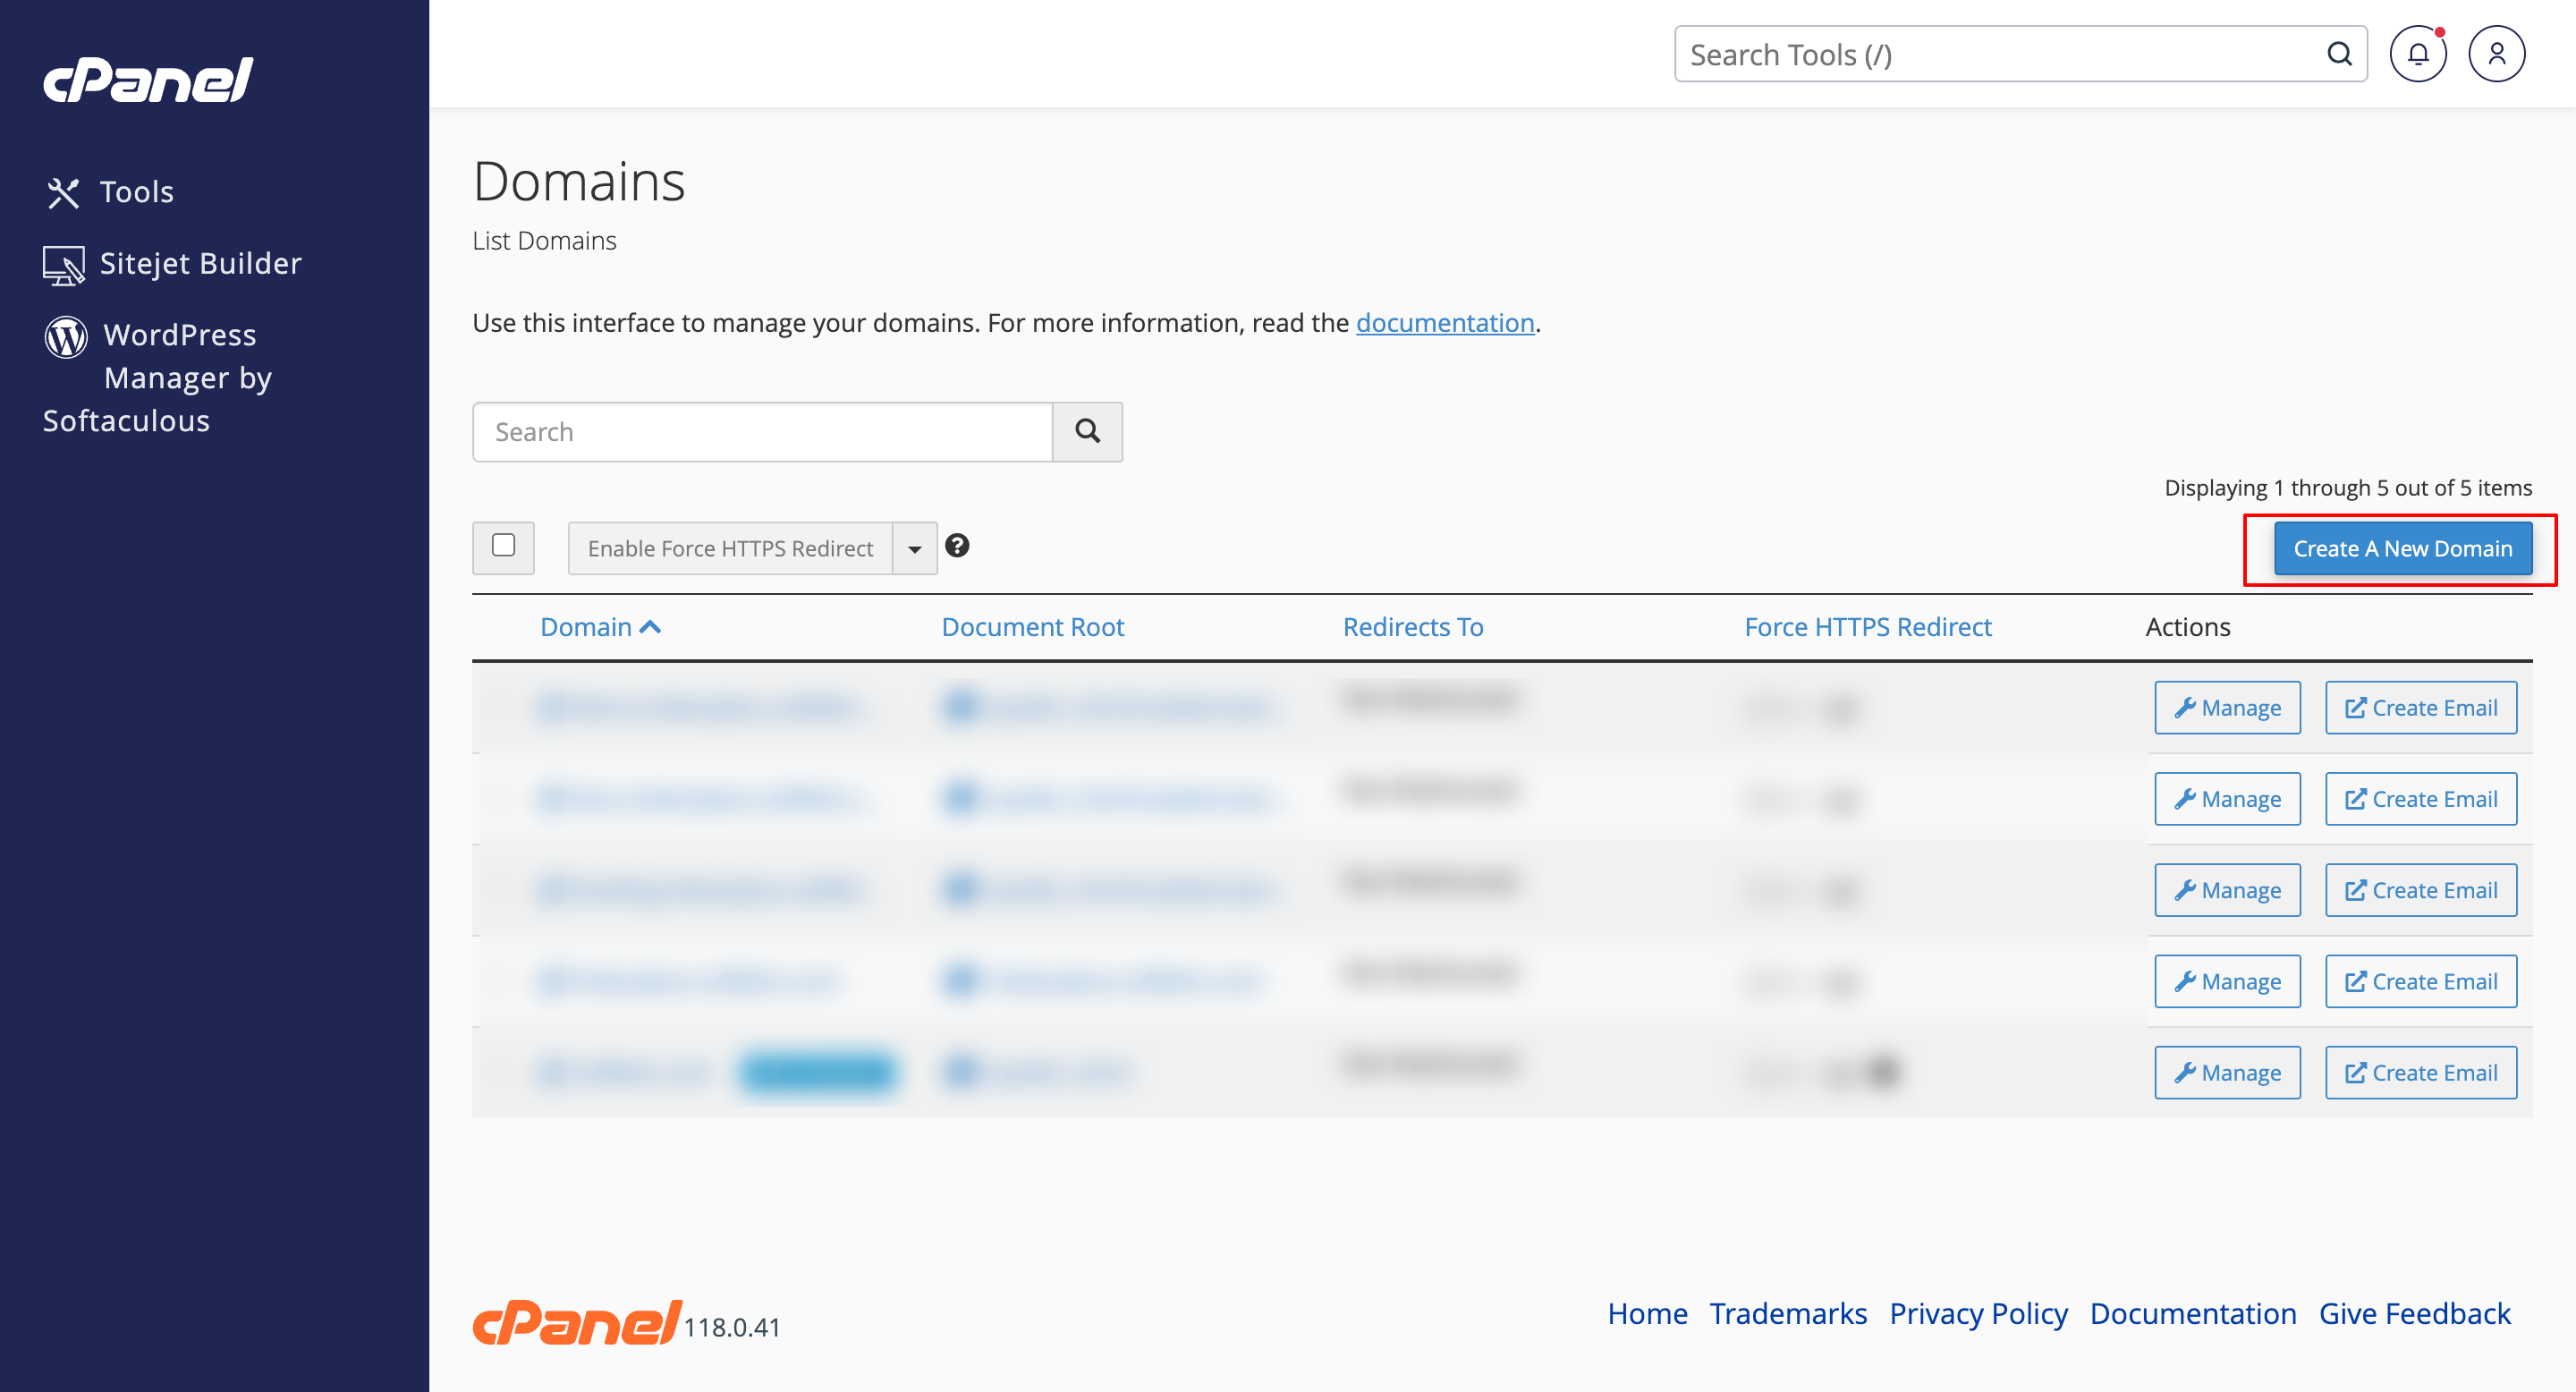Click Create Email for the second domain row
2576x1392 pixels.
pyautogui.click(x=2421, y=799)
